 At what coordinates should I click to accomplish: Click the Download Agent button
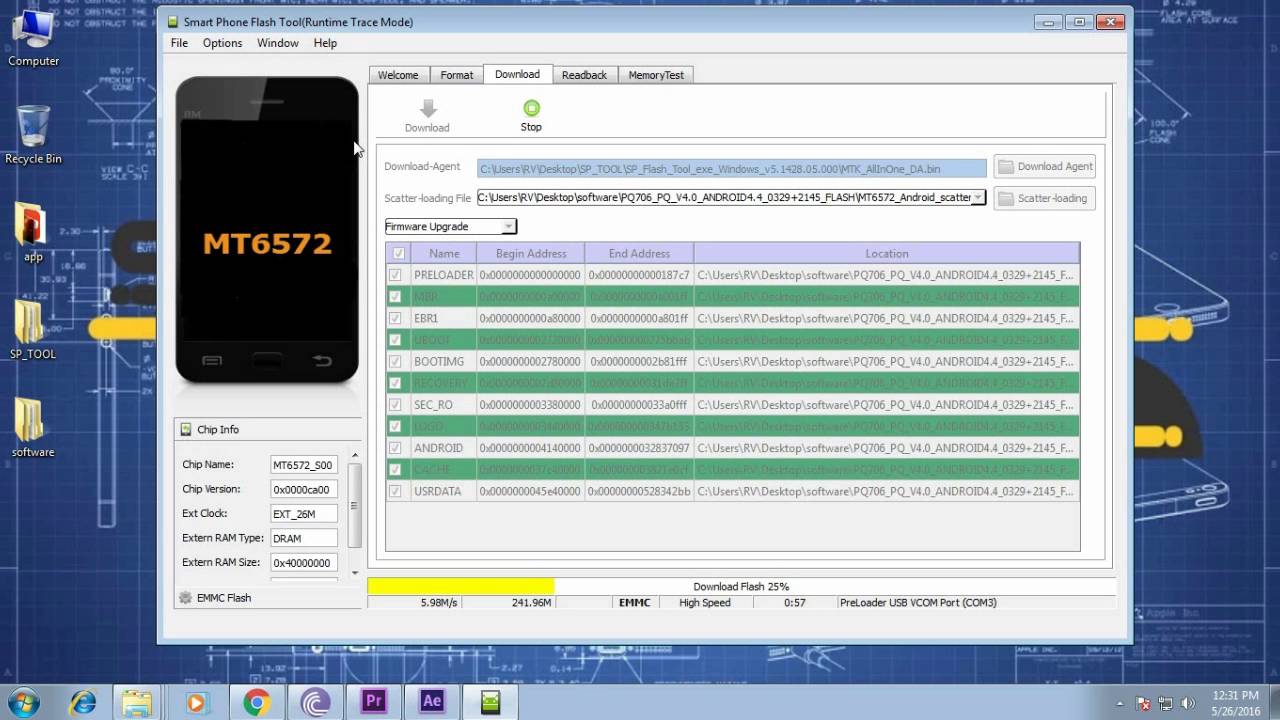tap(1045, 167)
